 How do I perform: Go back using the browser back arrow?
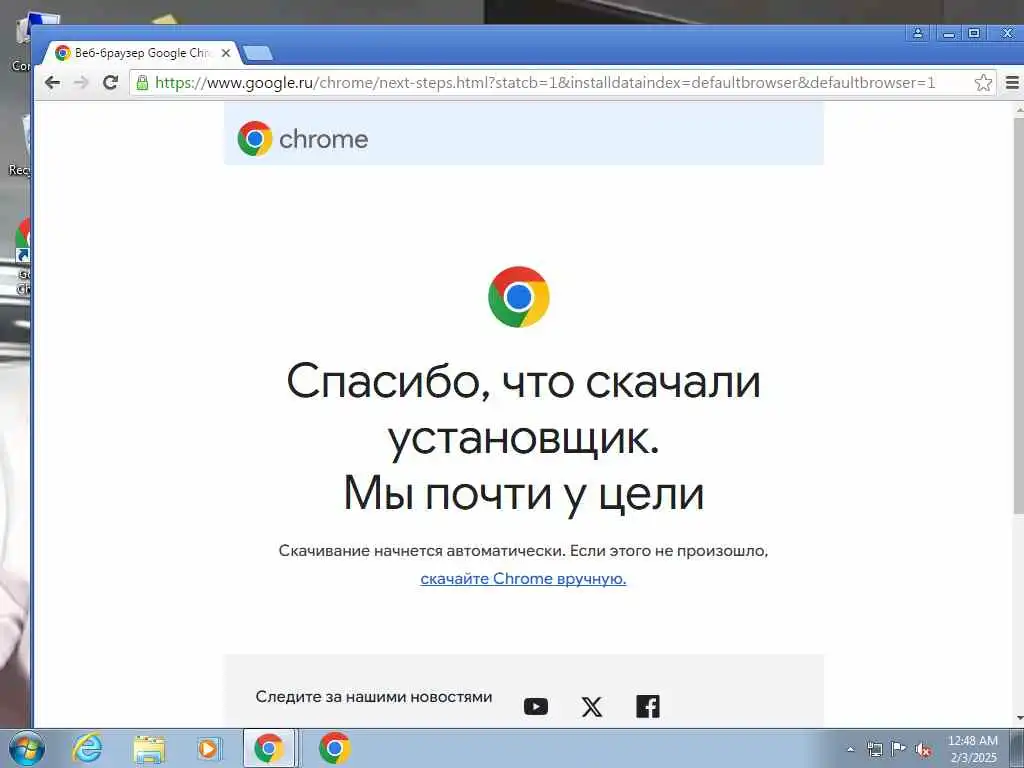tap(52, 82)
